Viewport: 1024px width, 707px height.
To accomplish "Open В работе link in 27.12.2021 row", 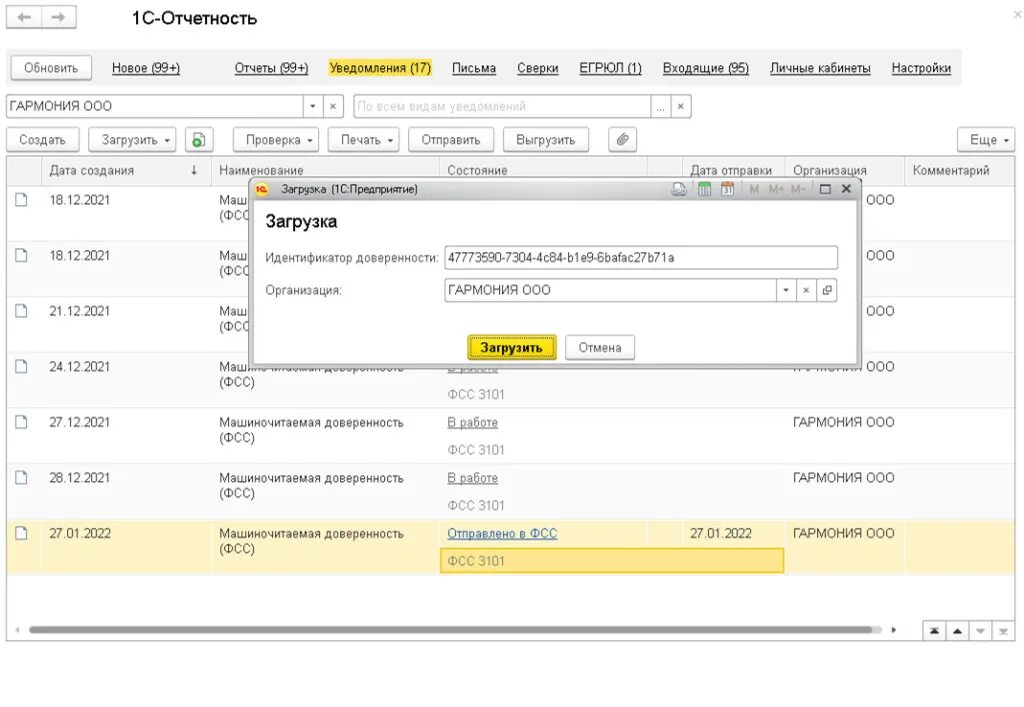I will pyautogui.click(x=472, y=422).
